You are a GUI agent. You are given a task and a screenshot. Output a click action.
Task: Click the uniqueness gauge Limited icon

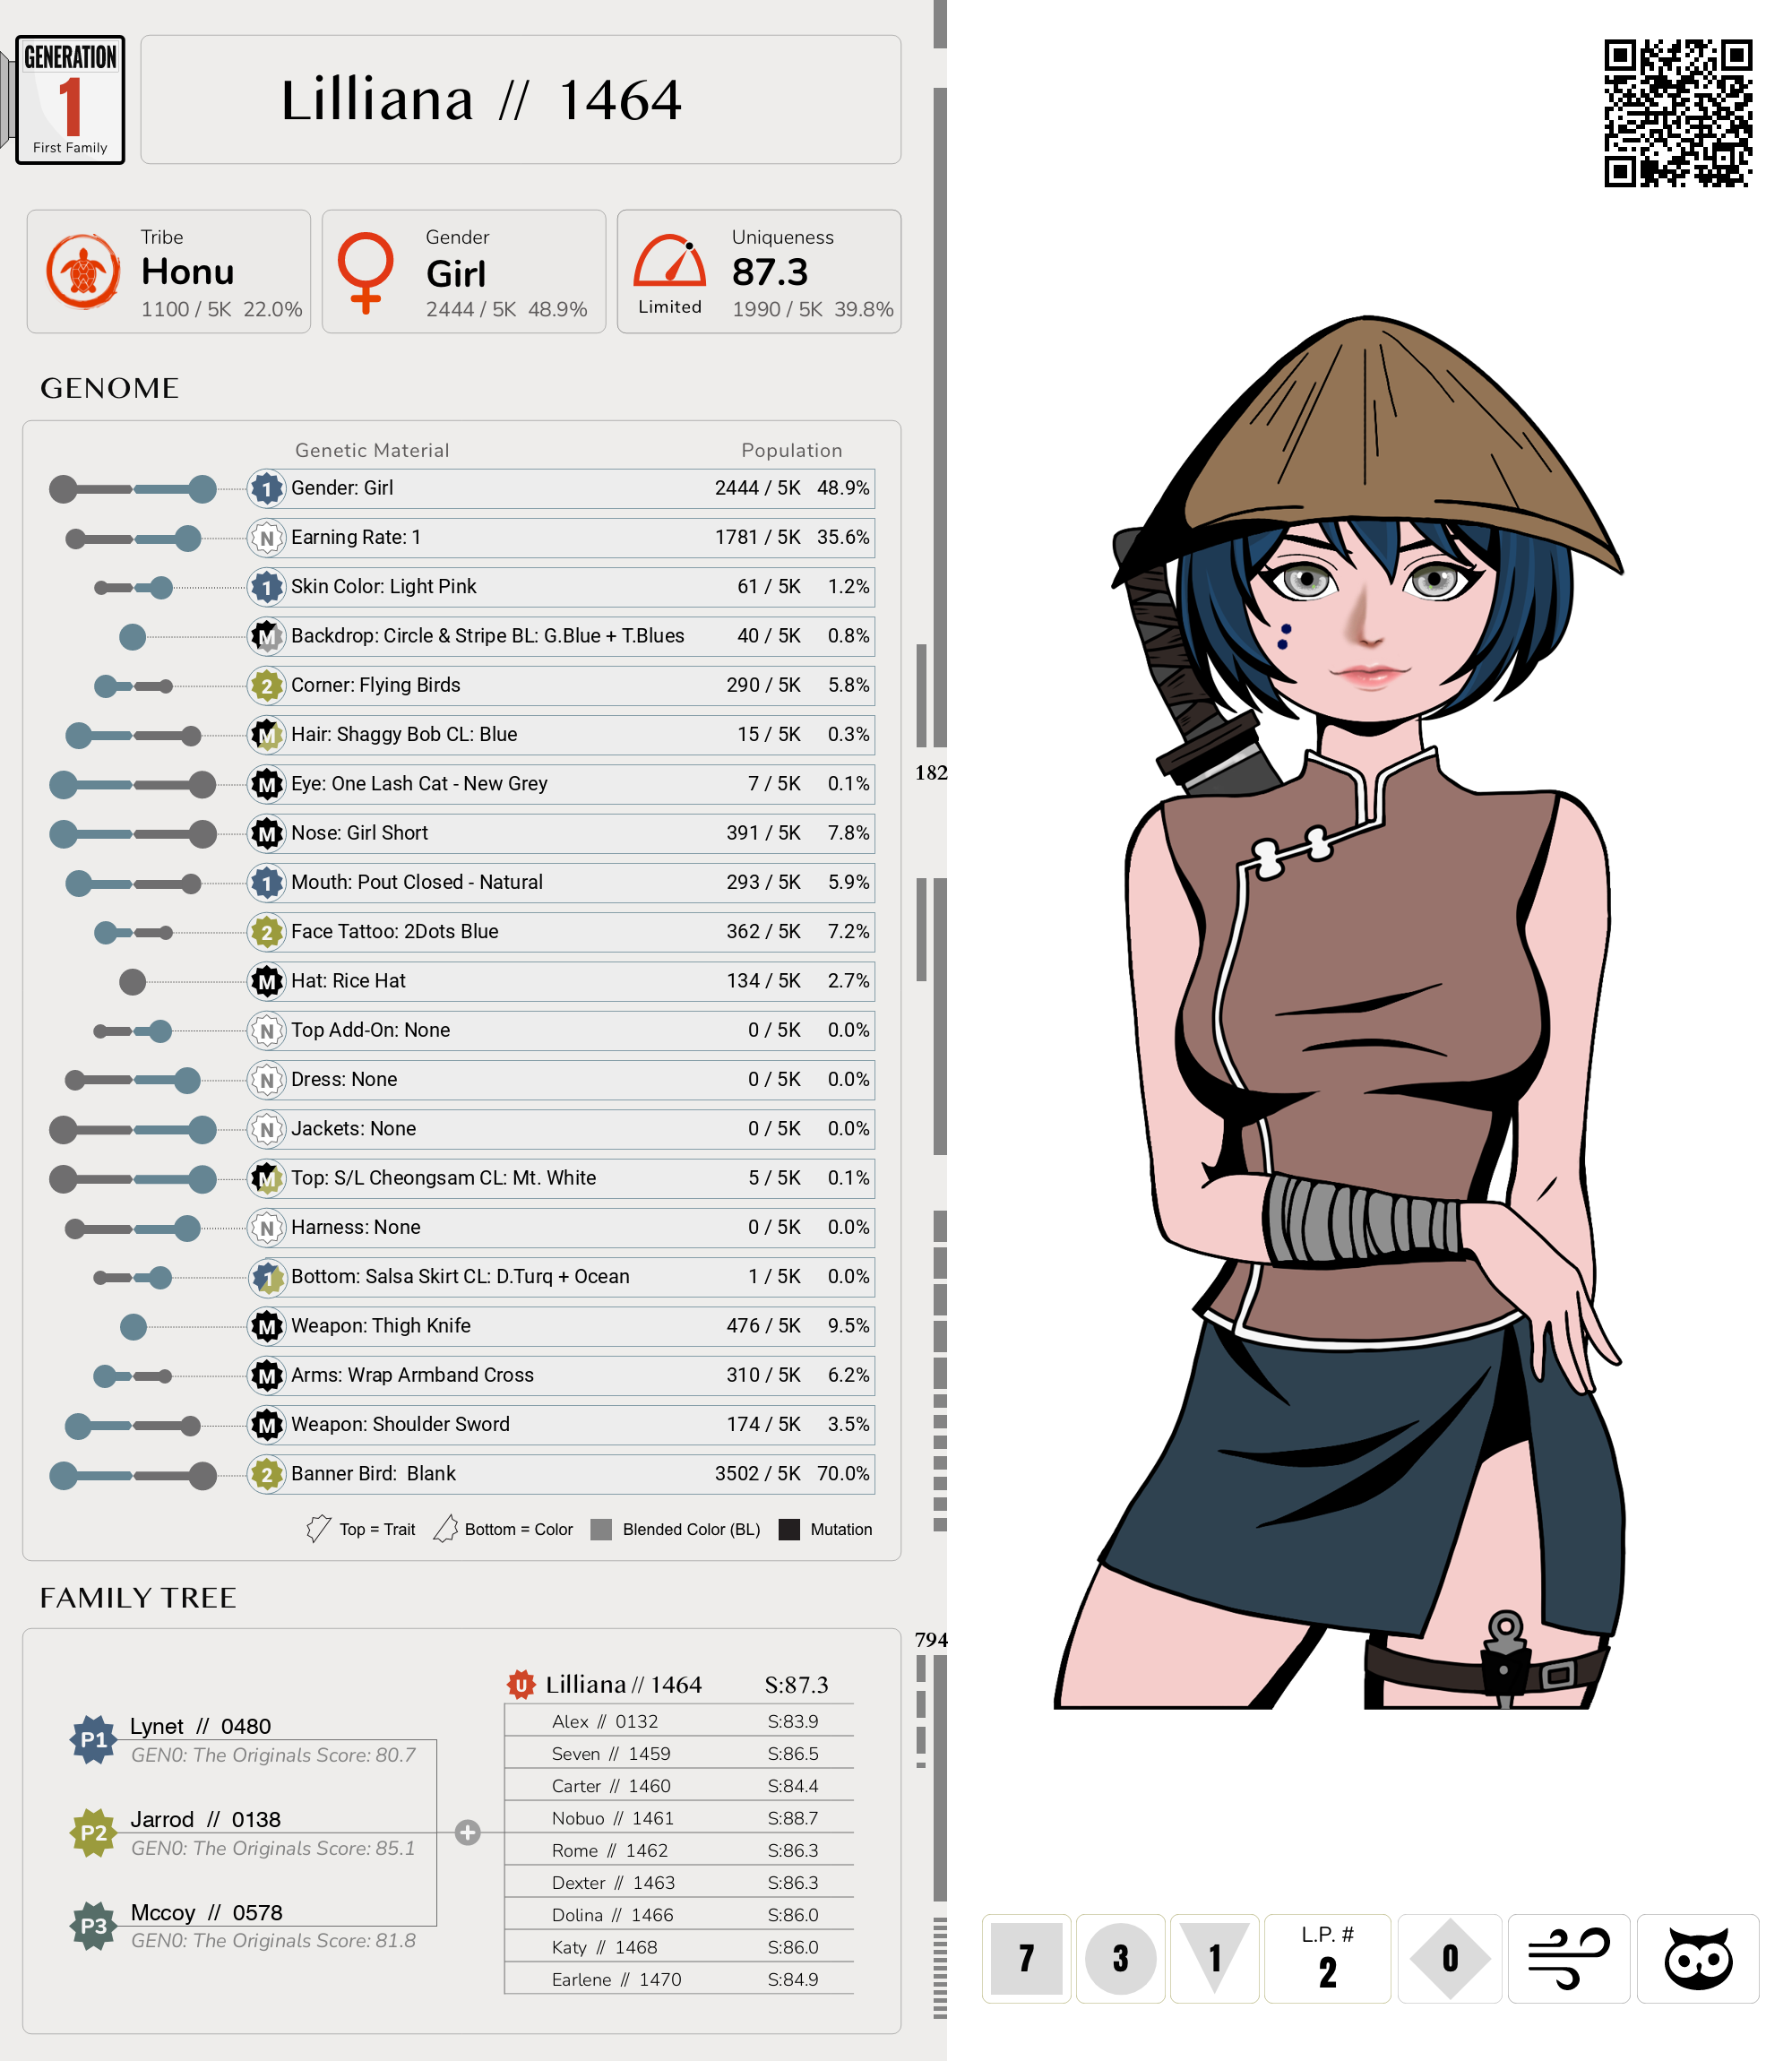pos(670,261)
